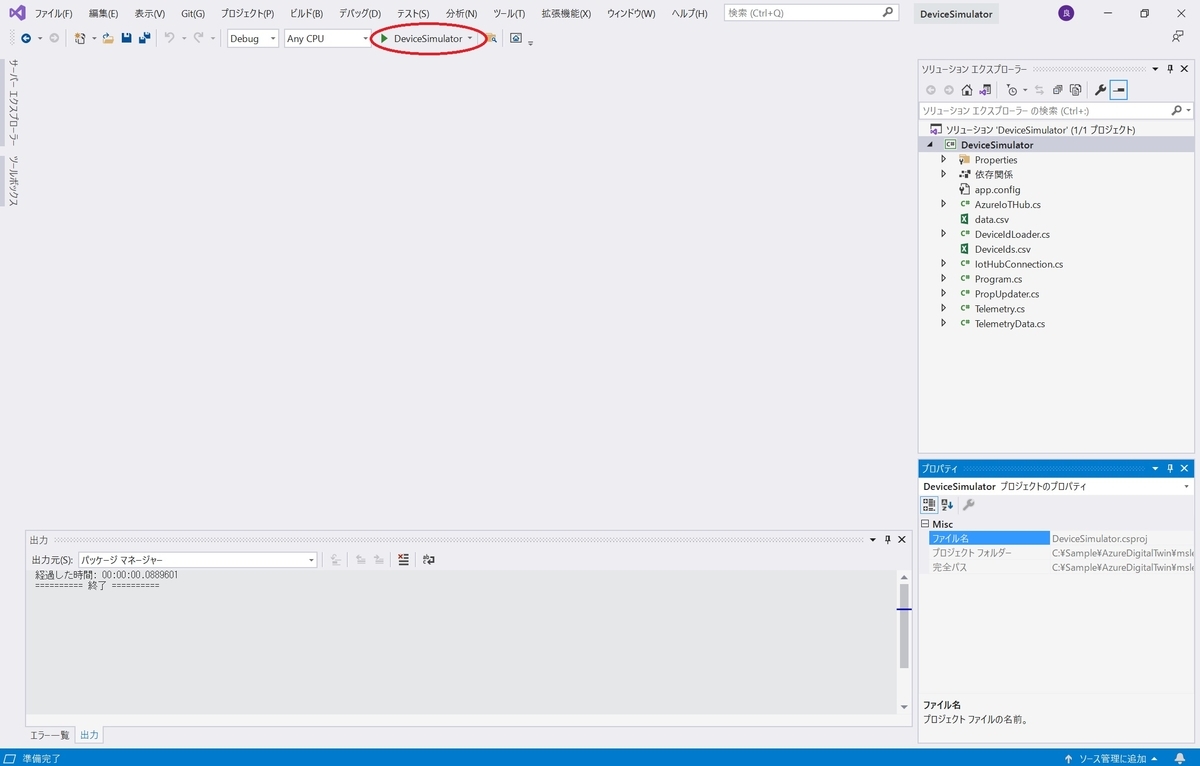Expand the 依存関係 node
This screenshot has height=766, width=1200.
click(x=943, y=174)
